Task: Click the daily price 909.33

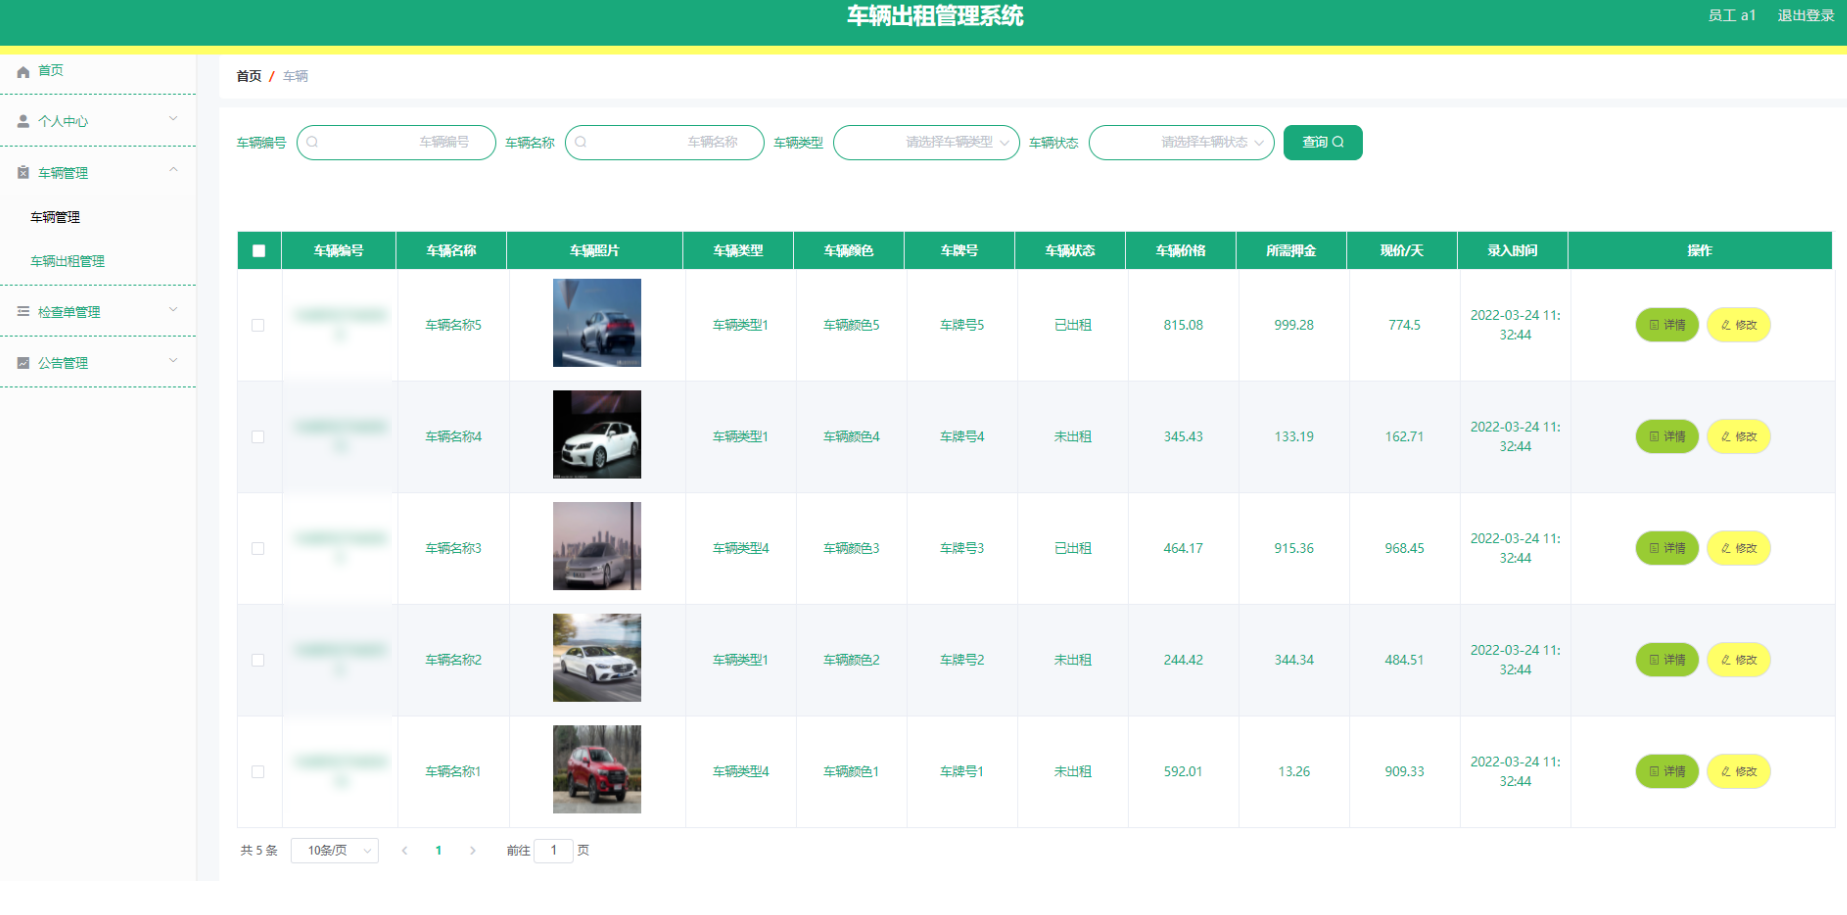Action: point(1404,771)
